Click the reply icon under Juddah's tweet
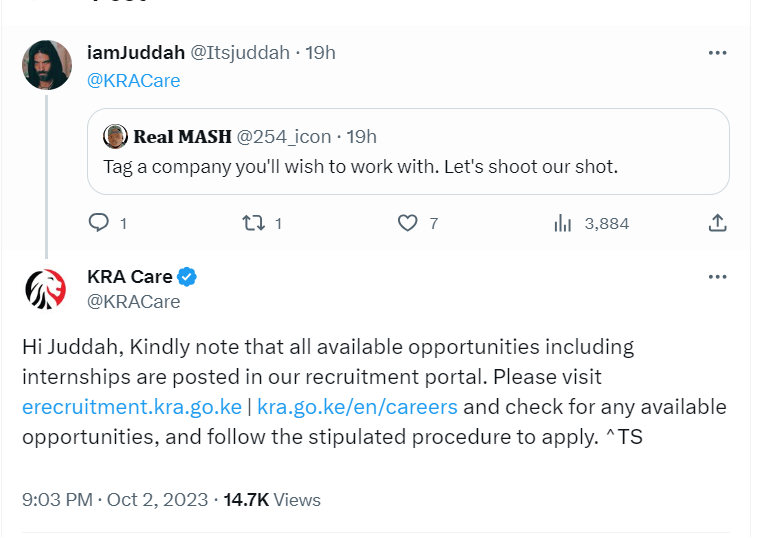The image size is (757, 537). [x=99, y=223]
